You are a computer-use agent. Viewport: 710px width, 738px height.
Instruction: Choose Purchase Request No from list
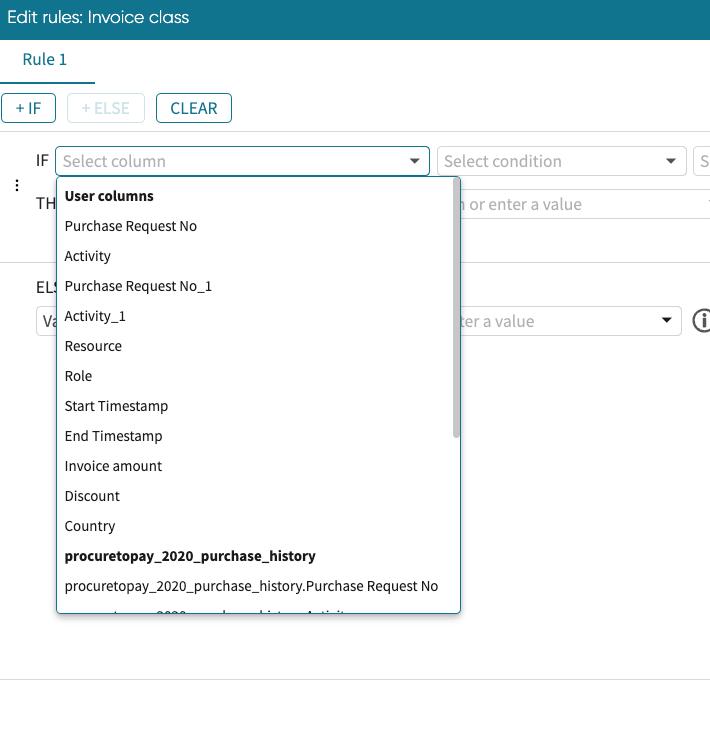click(131, 226)
